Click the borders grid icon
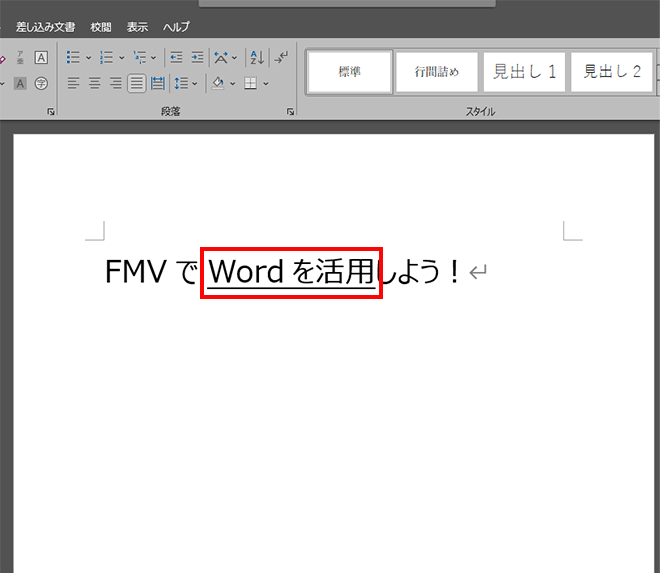Image resolution: width=660 pixels, height=573 pixels. [250, 83]
